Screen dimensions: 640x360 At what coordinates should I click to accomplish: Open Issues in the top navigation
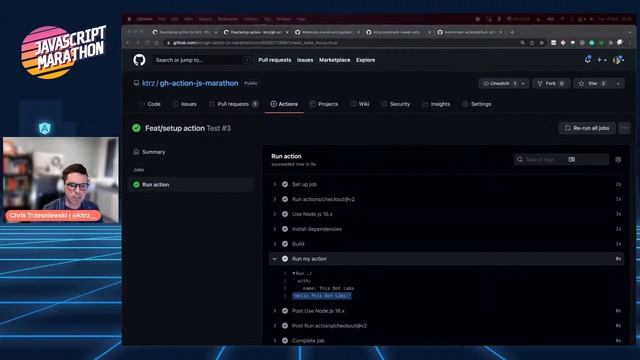305,60
